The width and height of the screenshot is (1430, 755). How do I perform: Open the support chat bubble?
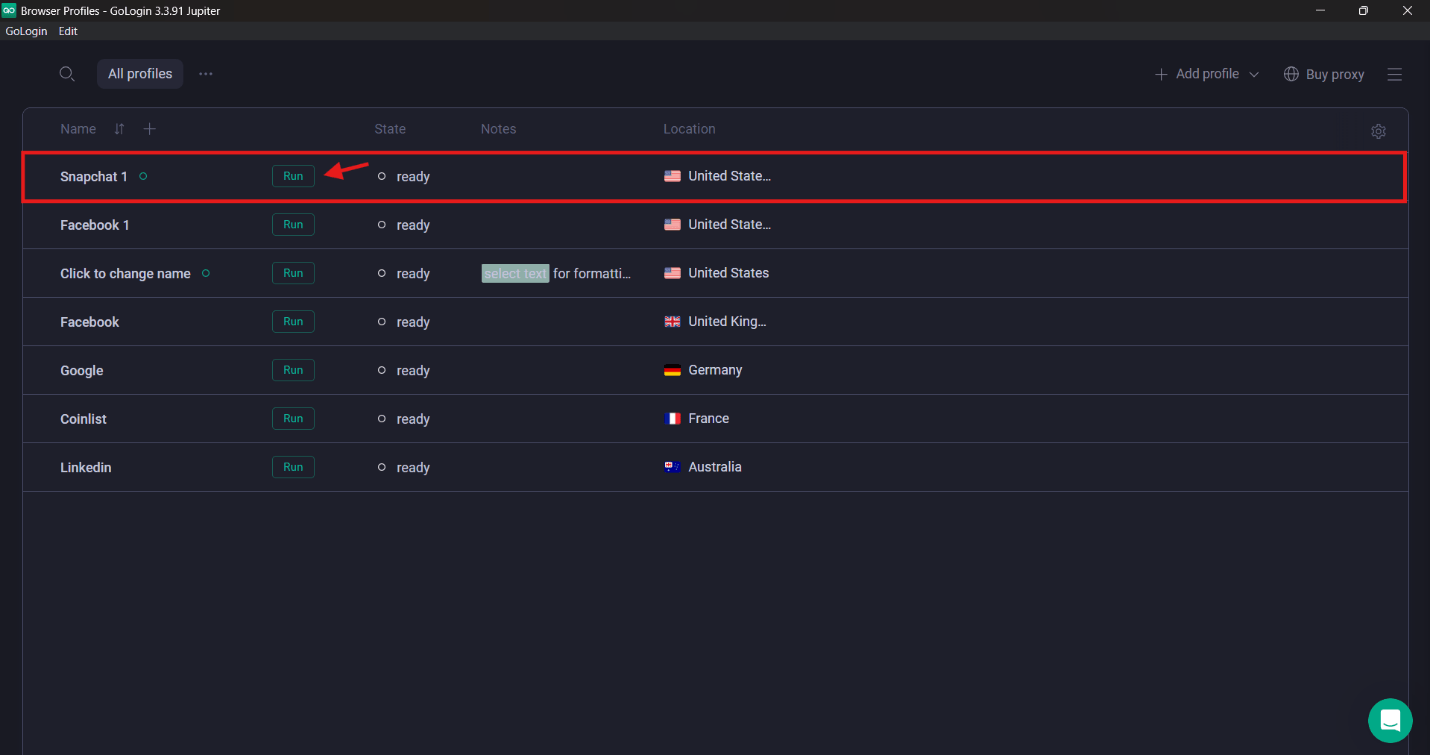point(1390,720)
